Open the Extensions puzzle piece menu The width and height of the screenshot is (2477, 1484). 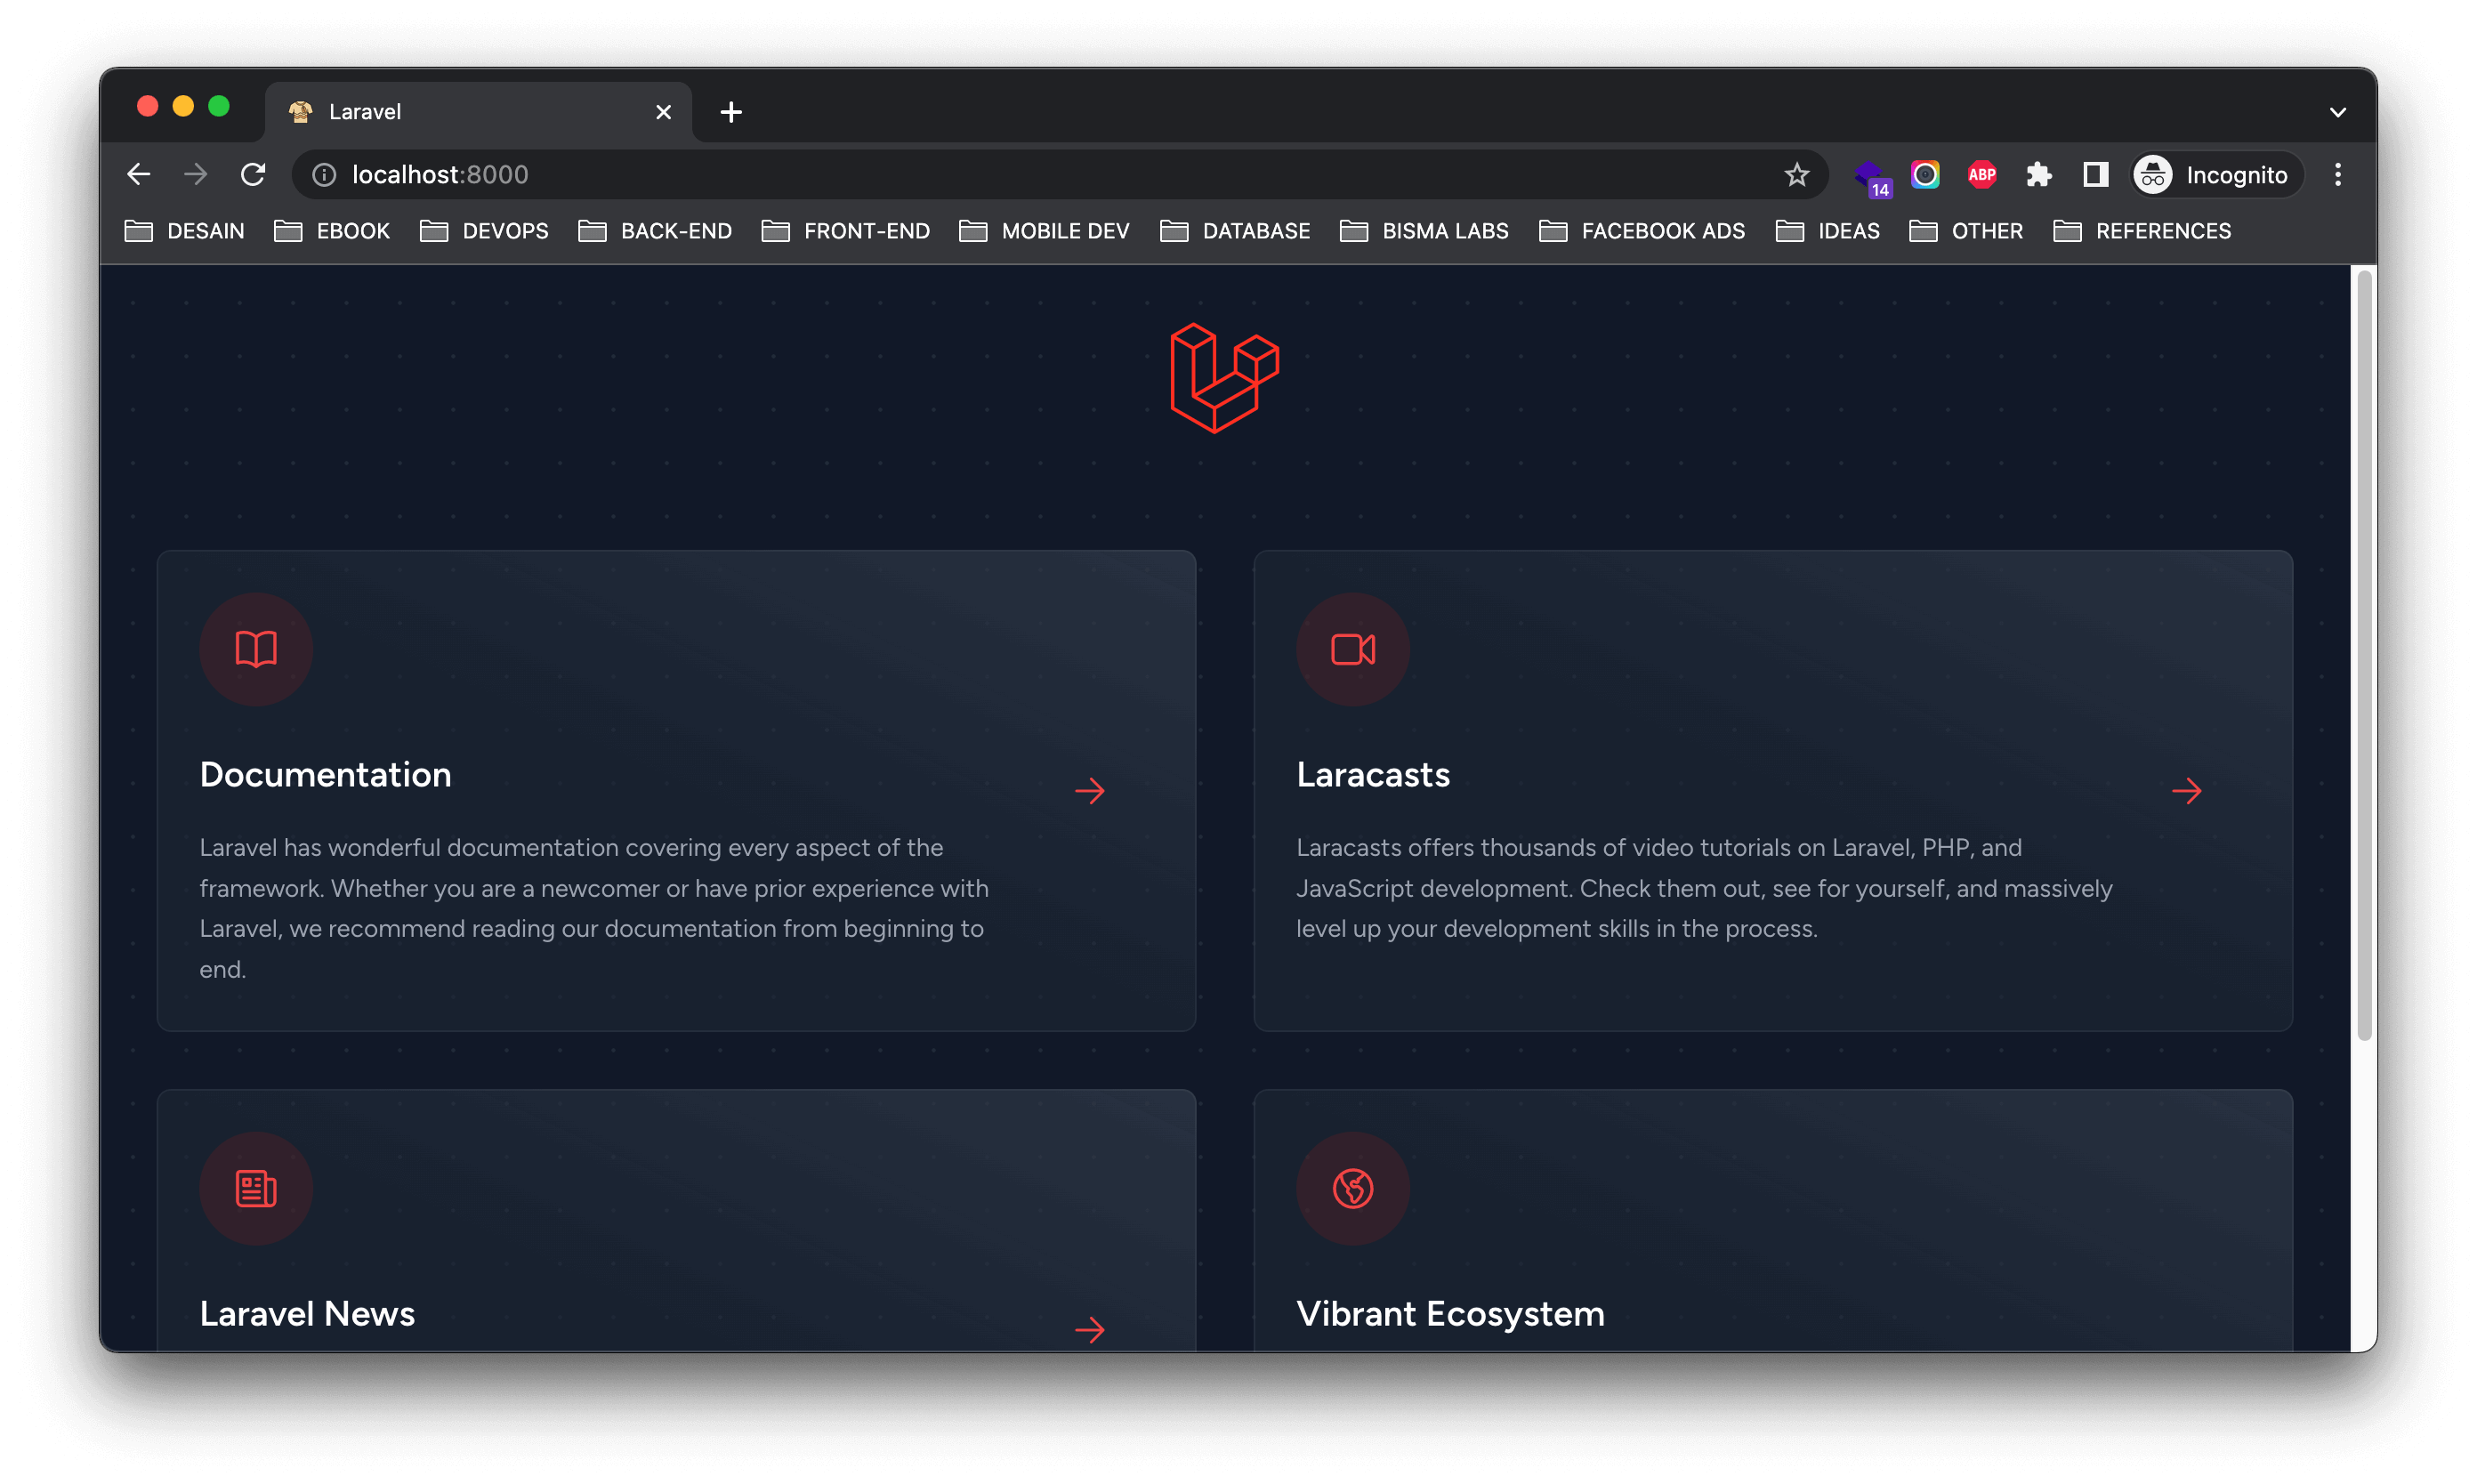(2039, 175)
